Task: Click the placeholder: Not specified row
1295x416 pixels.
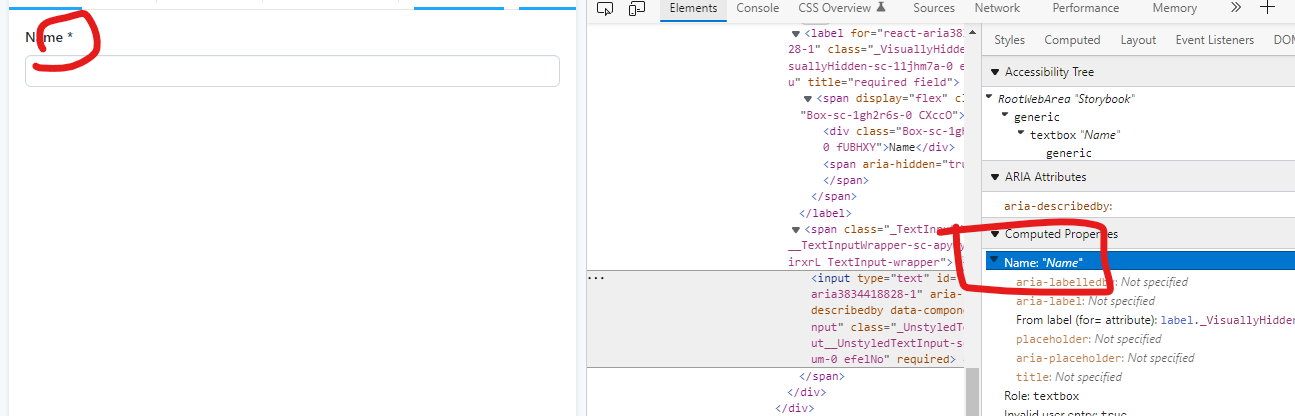Action: (1090, 339)
